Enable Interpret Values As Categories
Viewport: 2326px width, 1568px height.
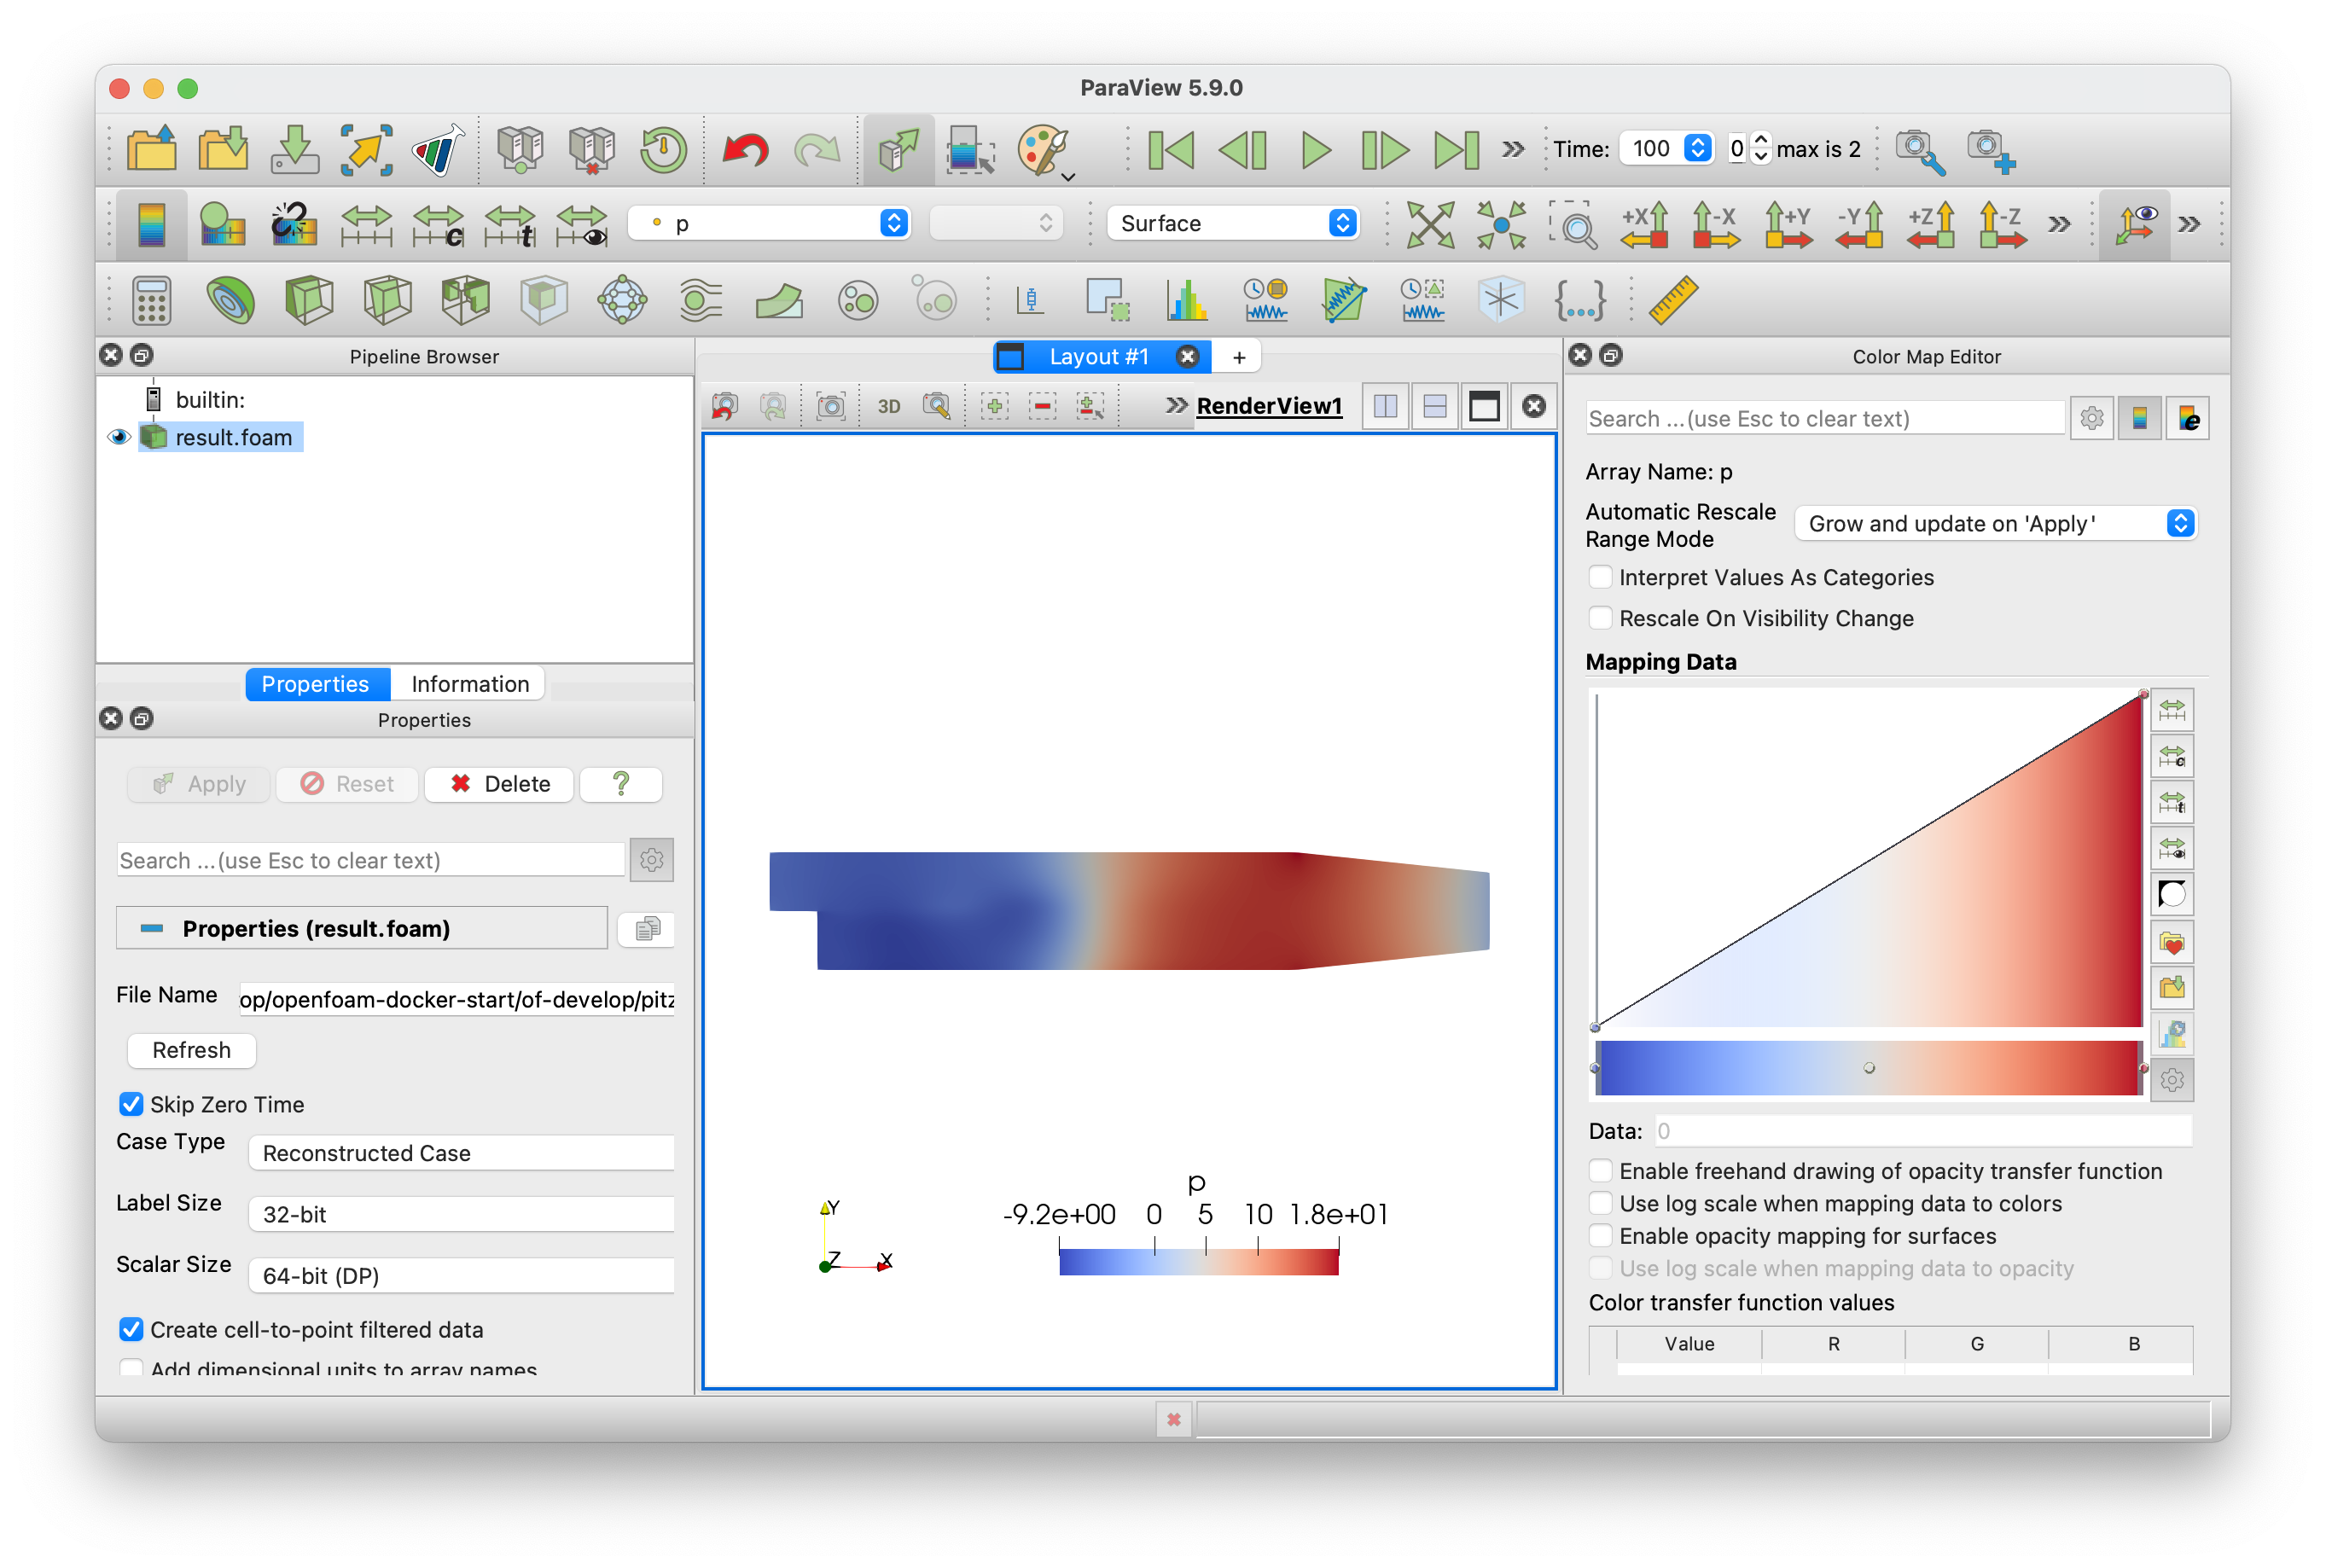1600,577
